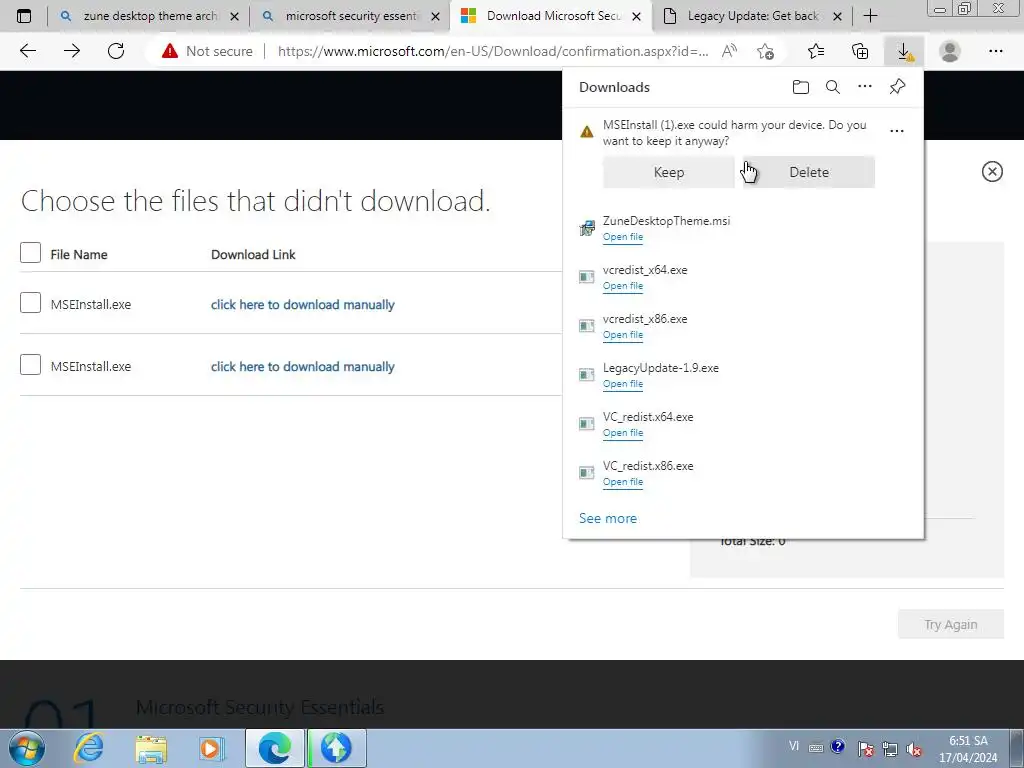
Task: Click the Not secure warning indicator
Action: pyautogui.click(x=207, y=51)
